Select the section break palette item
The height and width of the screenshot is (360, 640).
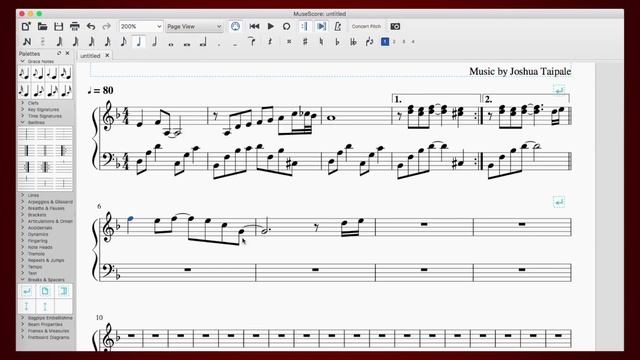click(x=63, y=291)
